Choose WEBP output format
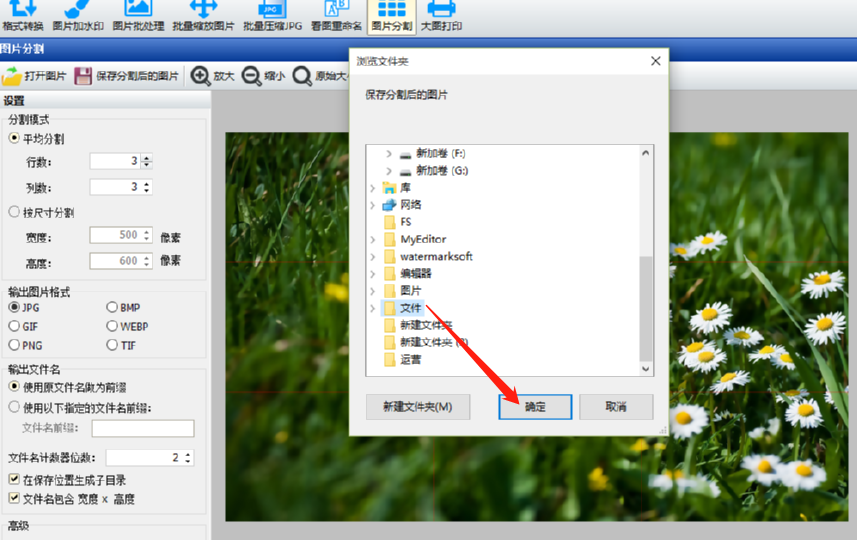The image size is (857, 540). click(x=112, y=326)
